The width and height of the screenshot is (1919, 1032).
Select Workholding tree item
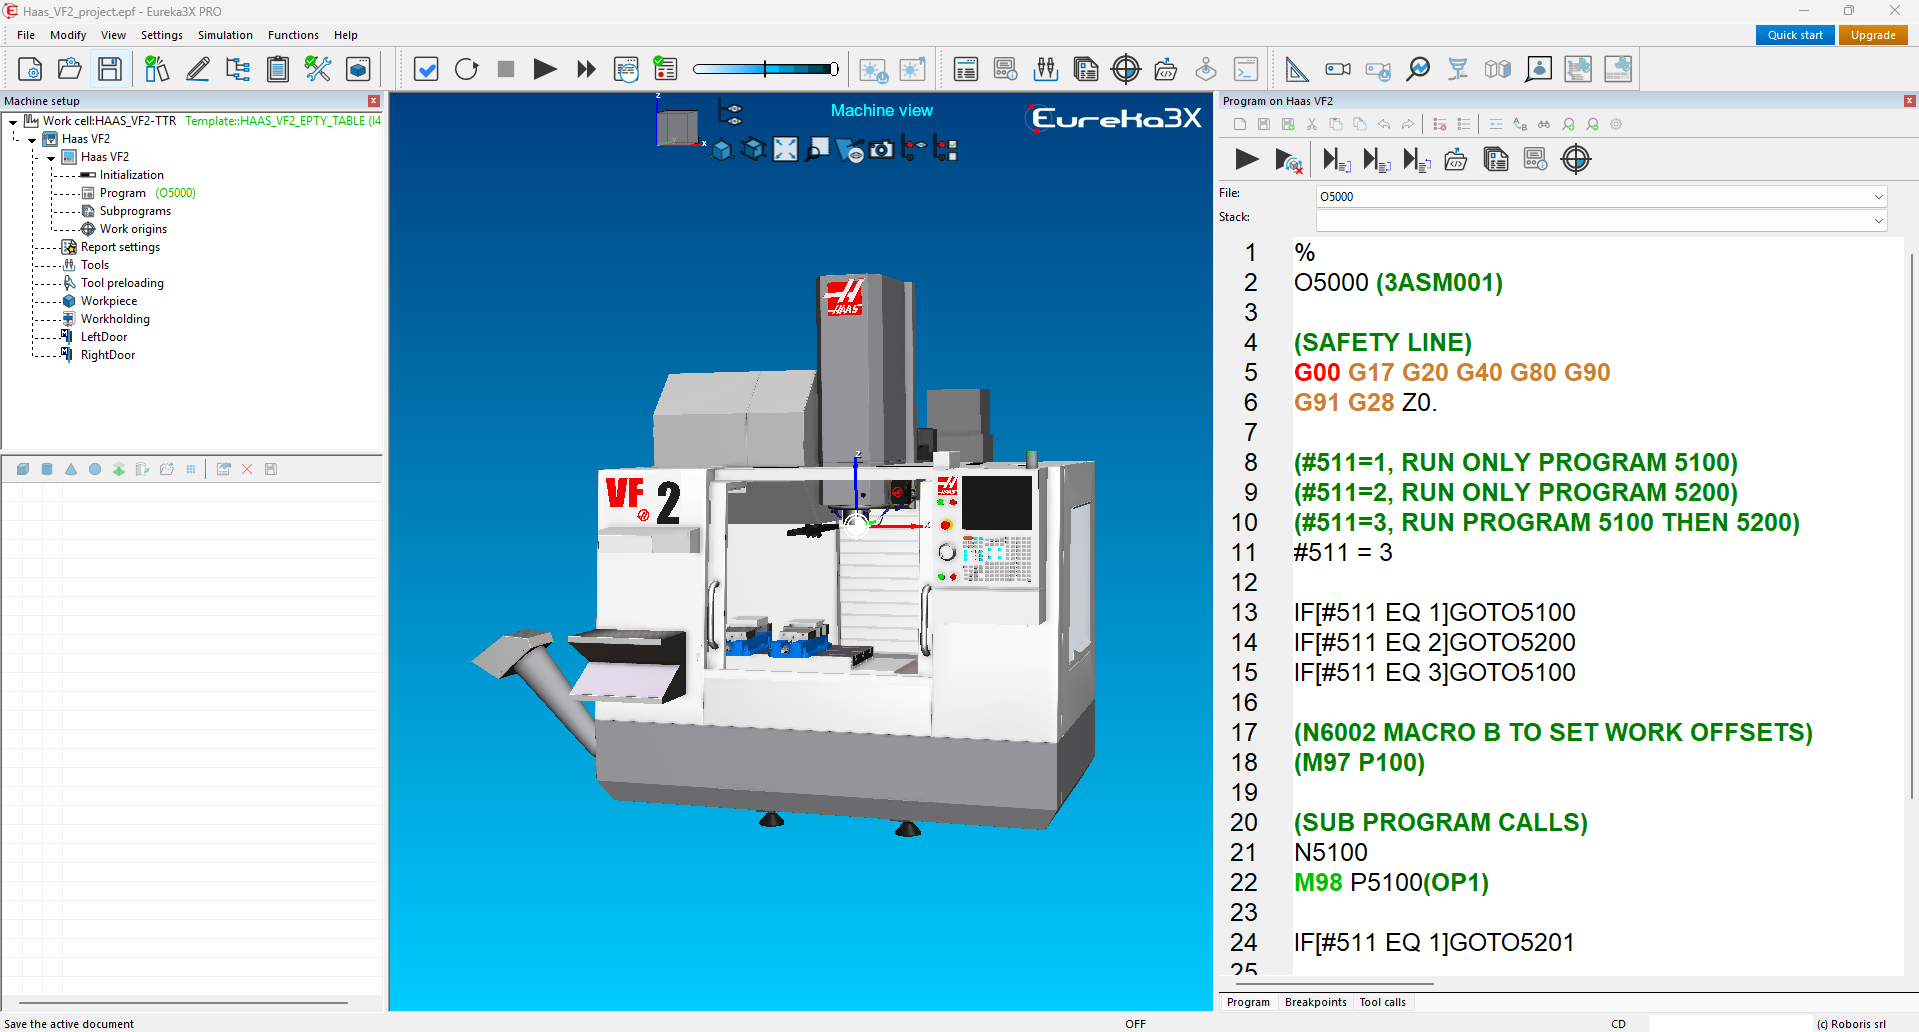click(115, 319)
